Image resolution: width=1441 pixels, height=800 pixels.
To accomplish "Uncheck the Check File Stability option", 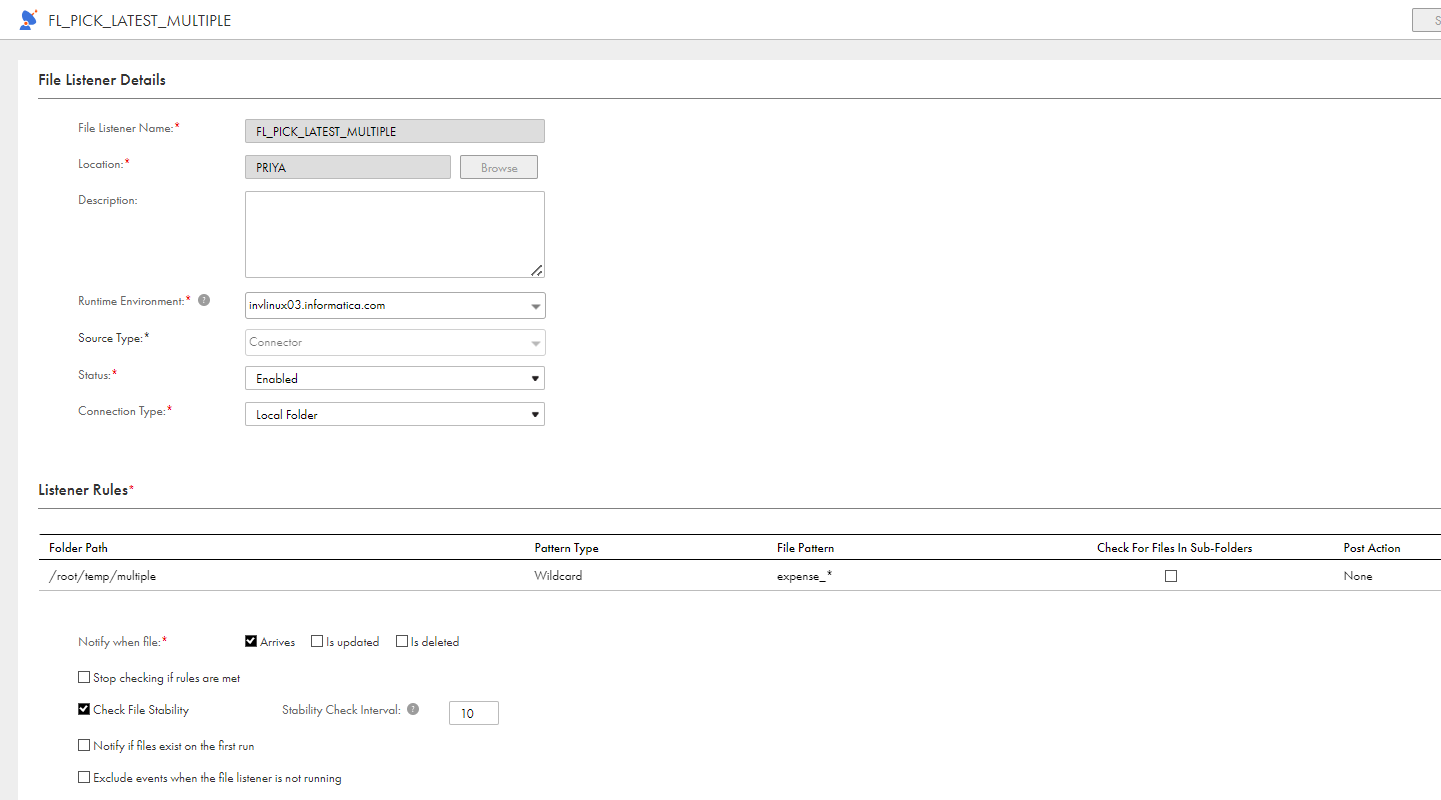I will pyautogui.click(x=84, y=709).
